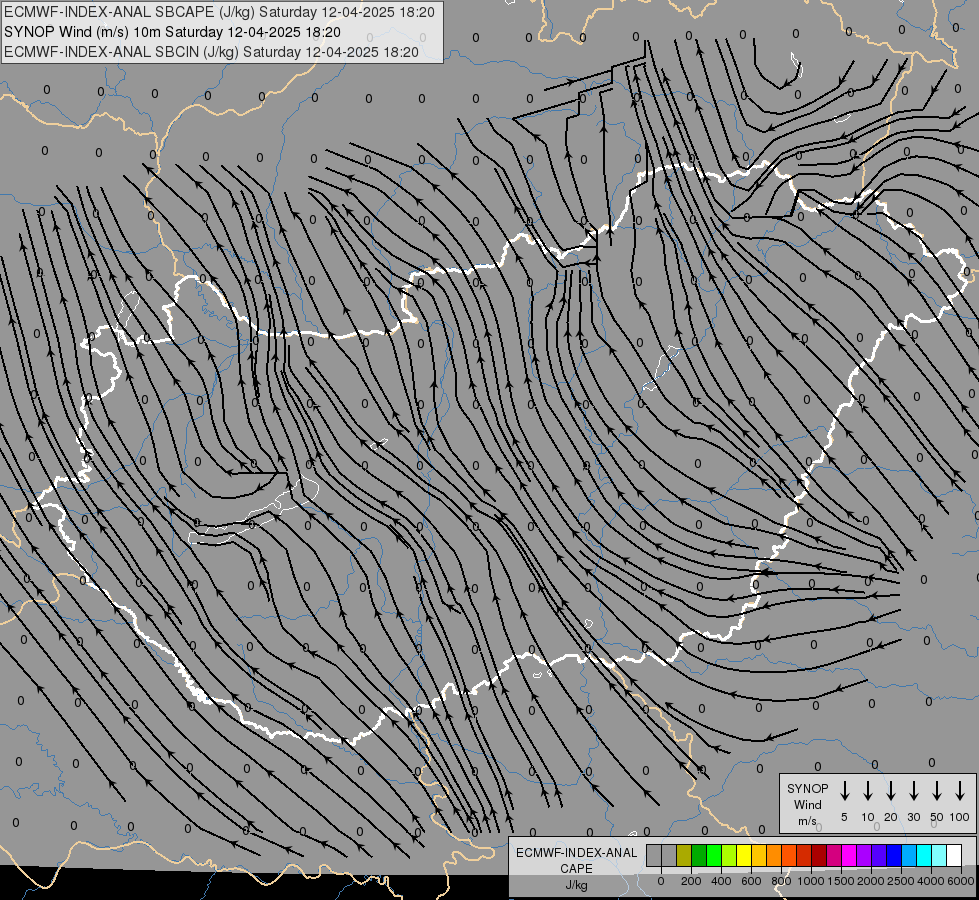Screen dimensions: 979x900
Task: Select the SBCAPE title line in header
Action: click(x=219, y=12)
